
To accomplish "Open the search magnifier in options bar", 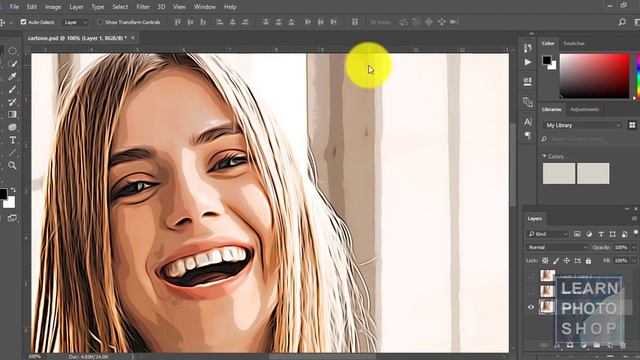I will [622, 22].
